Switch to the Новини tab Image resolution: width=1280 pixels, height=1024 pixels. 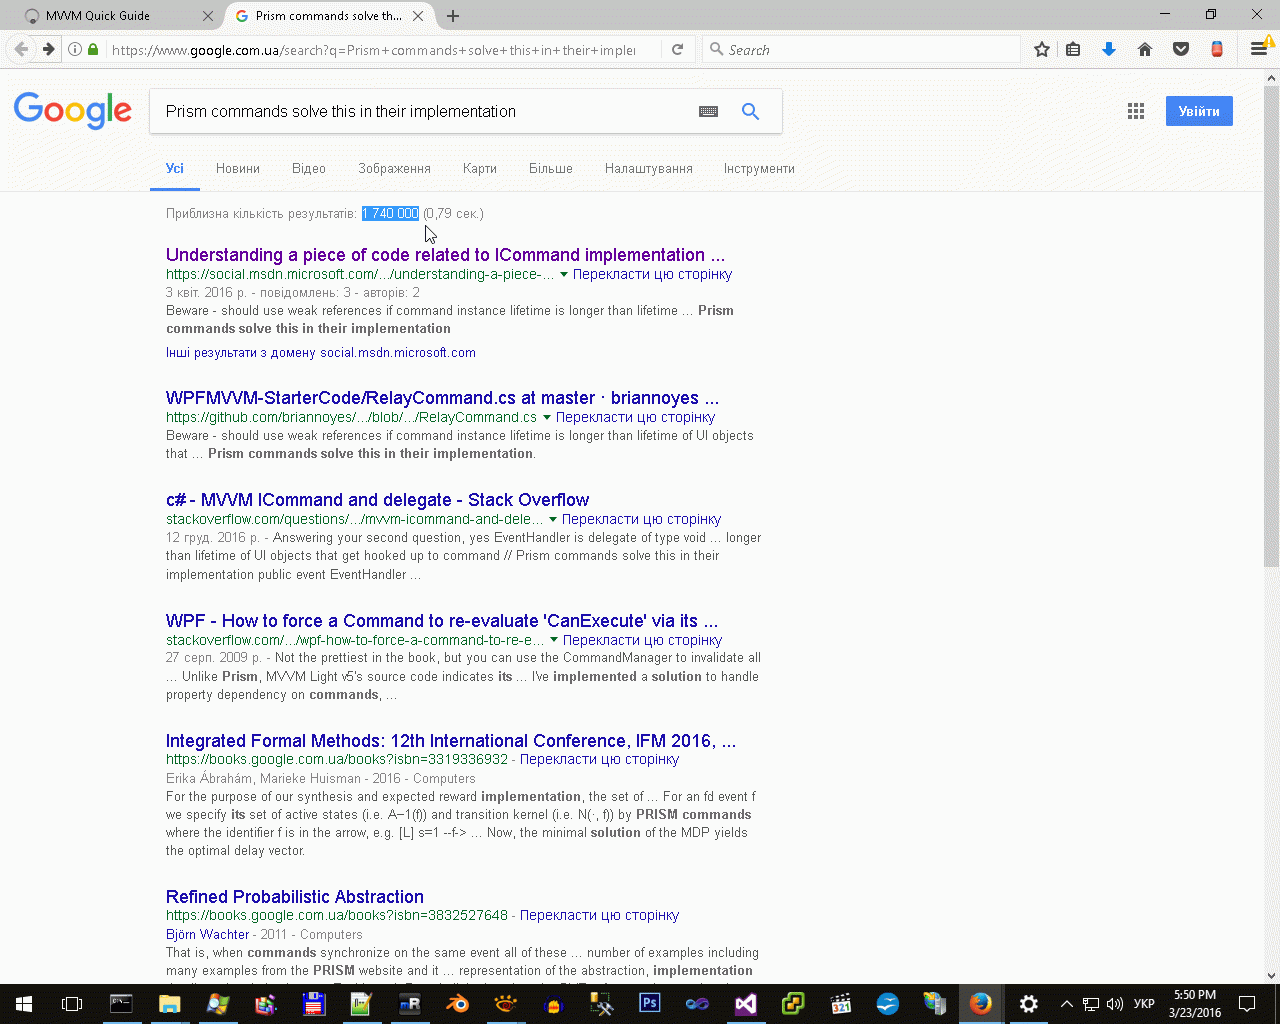(238, 169)
